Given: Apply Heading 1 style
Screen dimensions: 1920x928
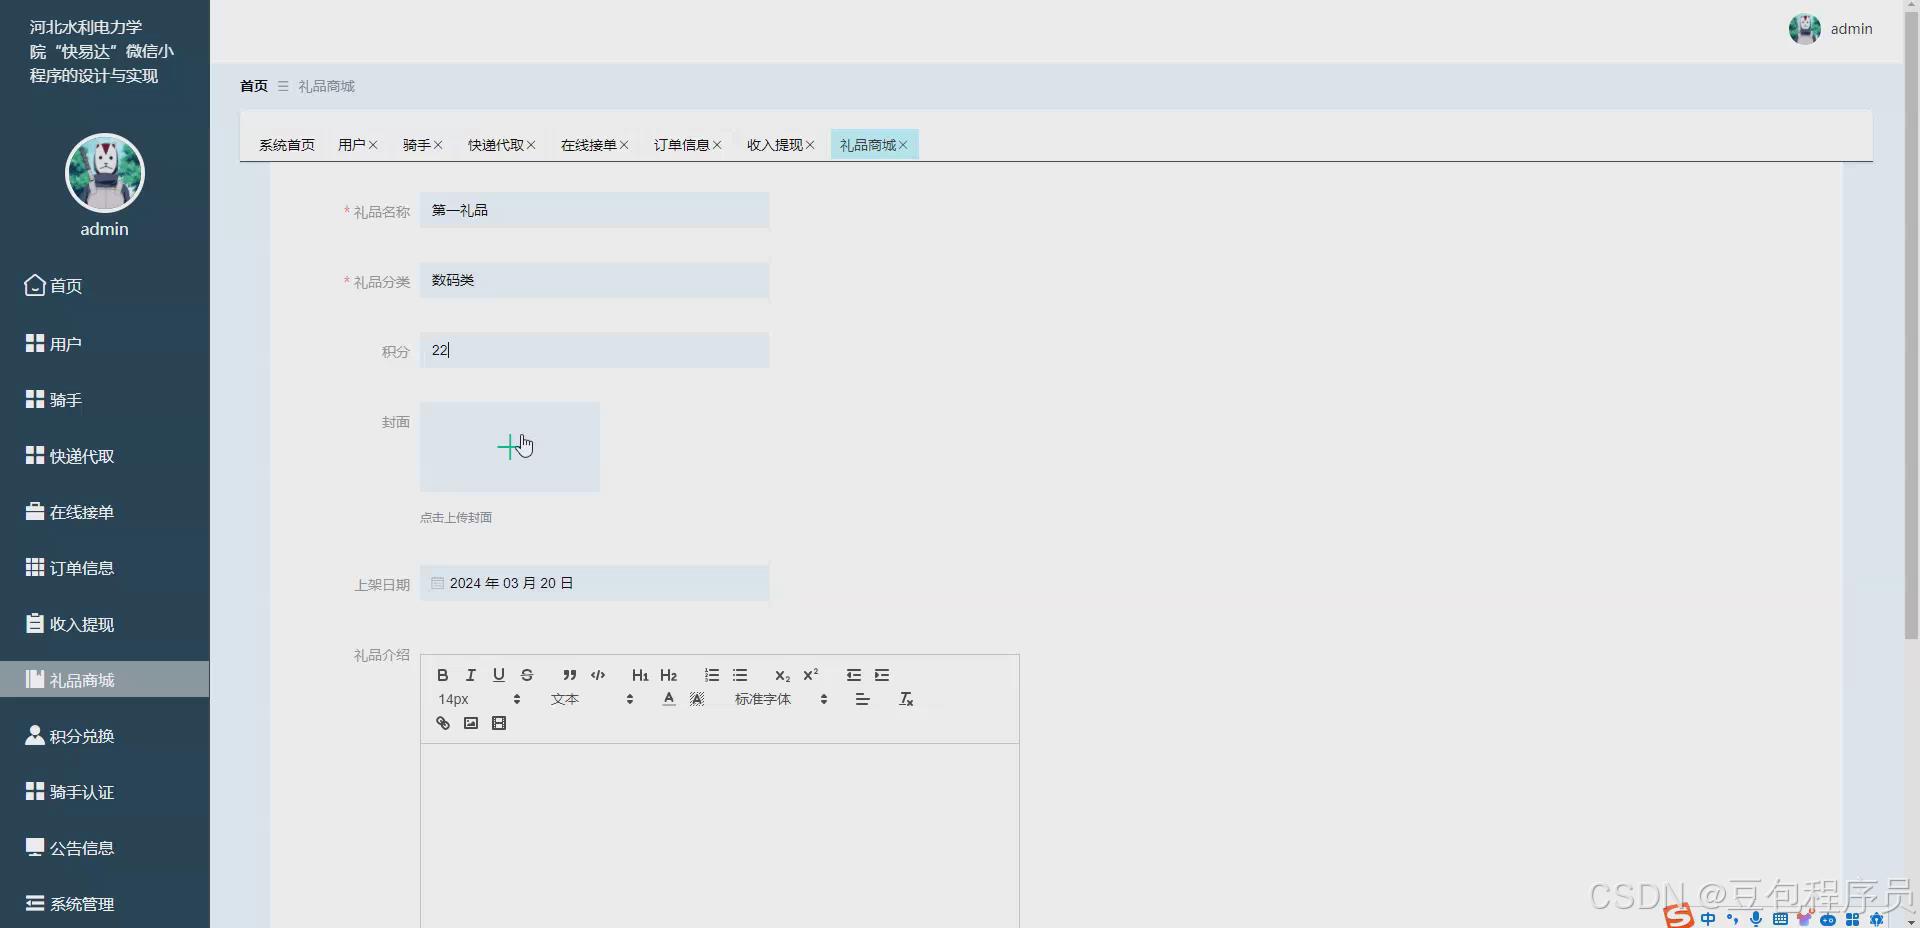Looking at the screenshot, I should 640,675.
